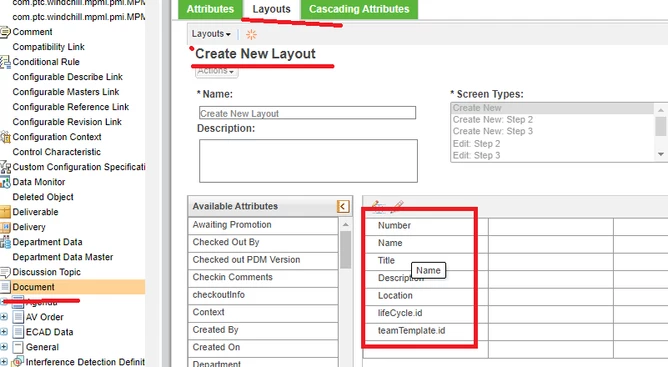
Task: Select Checked out PDM Version attribute
Action: [x=263, y=260]
